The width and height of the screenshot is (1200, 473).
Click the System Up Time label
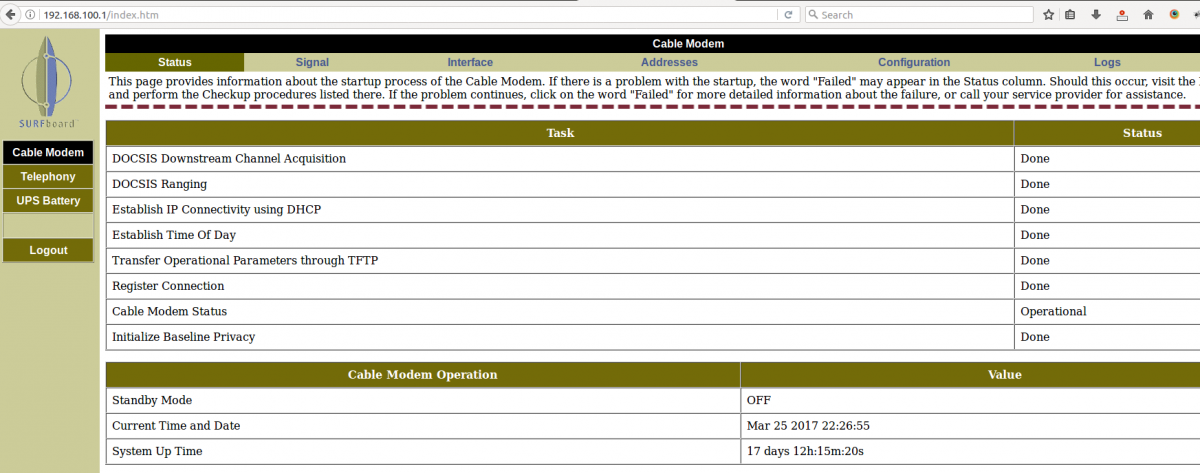(x=157, y=451)
